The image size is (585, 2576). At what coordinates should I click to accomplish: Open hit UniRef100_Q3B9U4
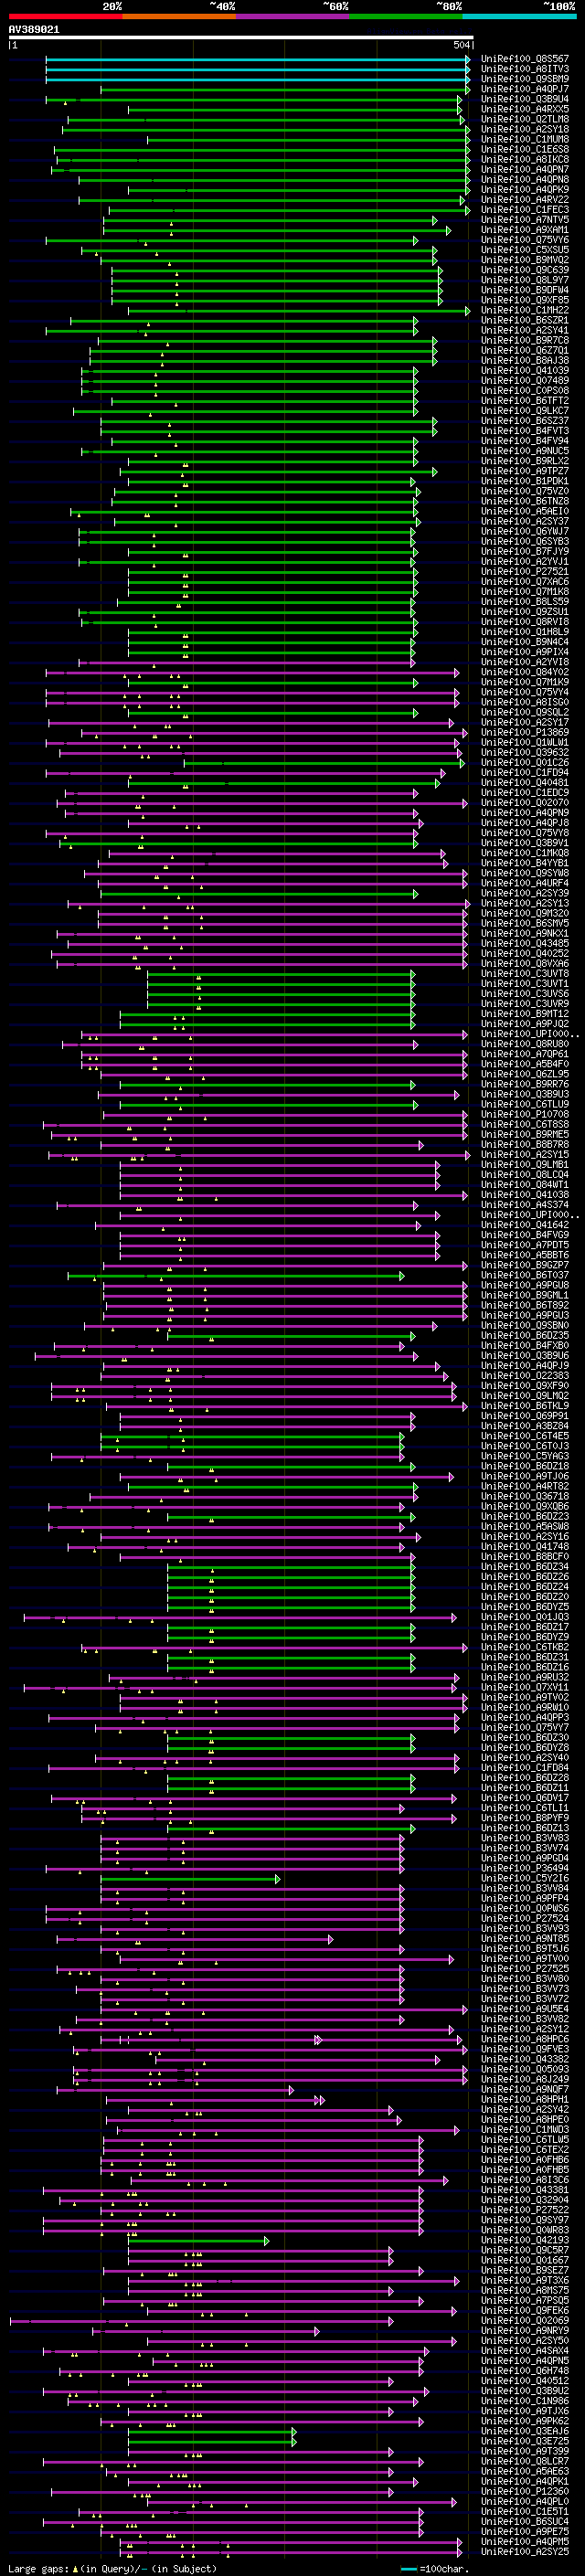coord(525,99)
